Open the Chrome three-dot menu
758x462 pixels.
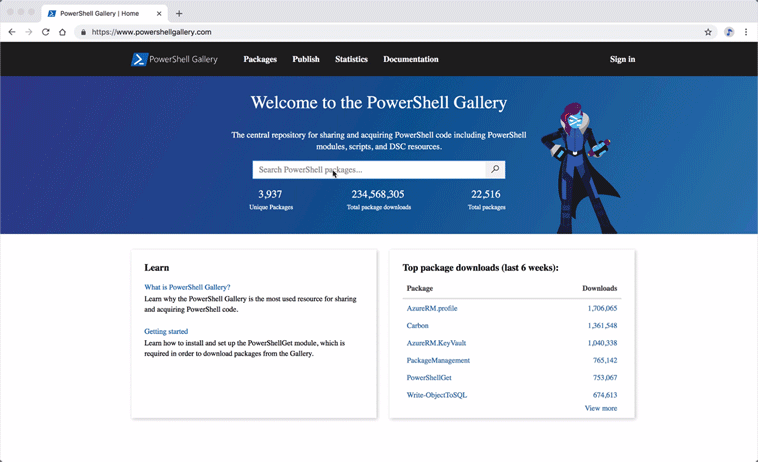[x=746, y=32]
